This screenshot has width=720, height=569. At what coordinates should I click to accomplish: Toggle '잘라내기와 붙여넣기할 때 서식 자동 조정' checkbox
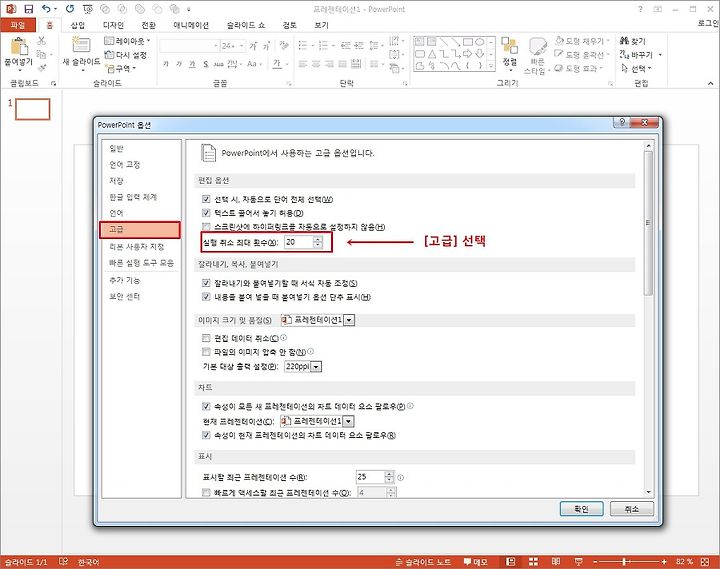tap(206, 283)
